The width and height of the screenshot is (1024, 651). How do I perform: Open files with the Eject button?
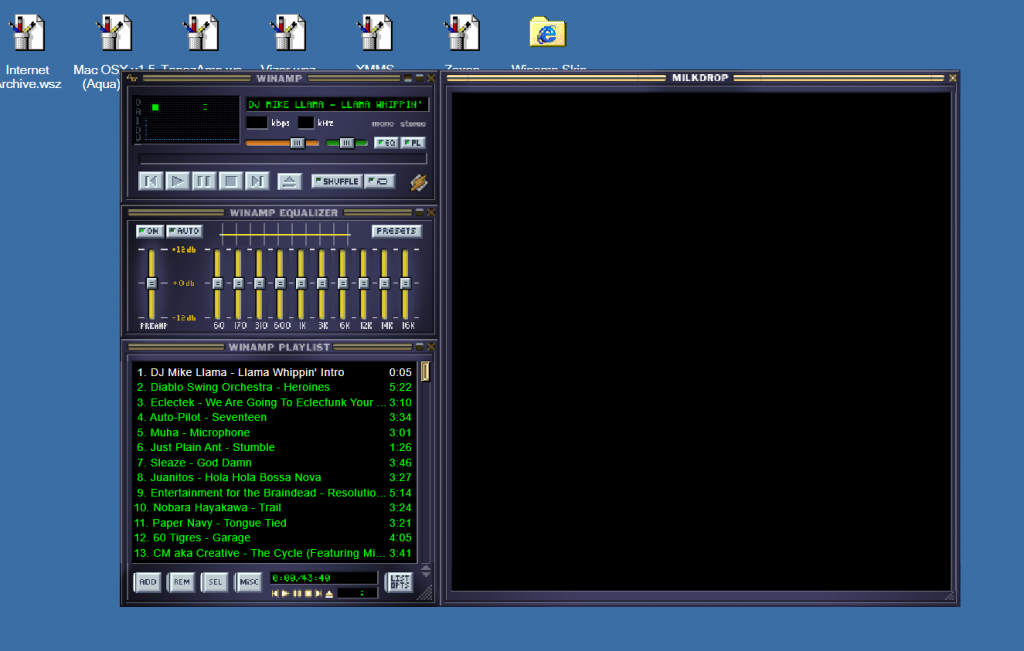(289, 181)
